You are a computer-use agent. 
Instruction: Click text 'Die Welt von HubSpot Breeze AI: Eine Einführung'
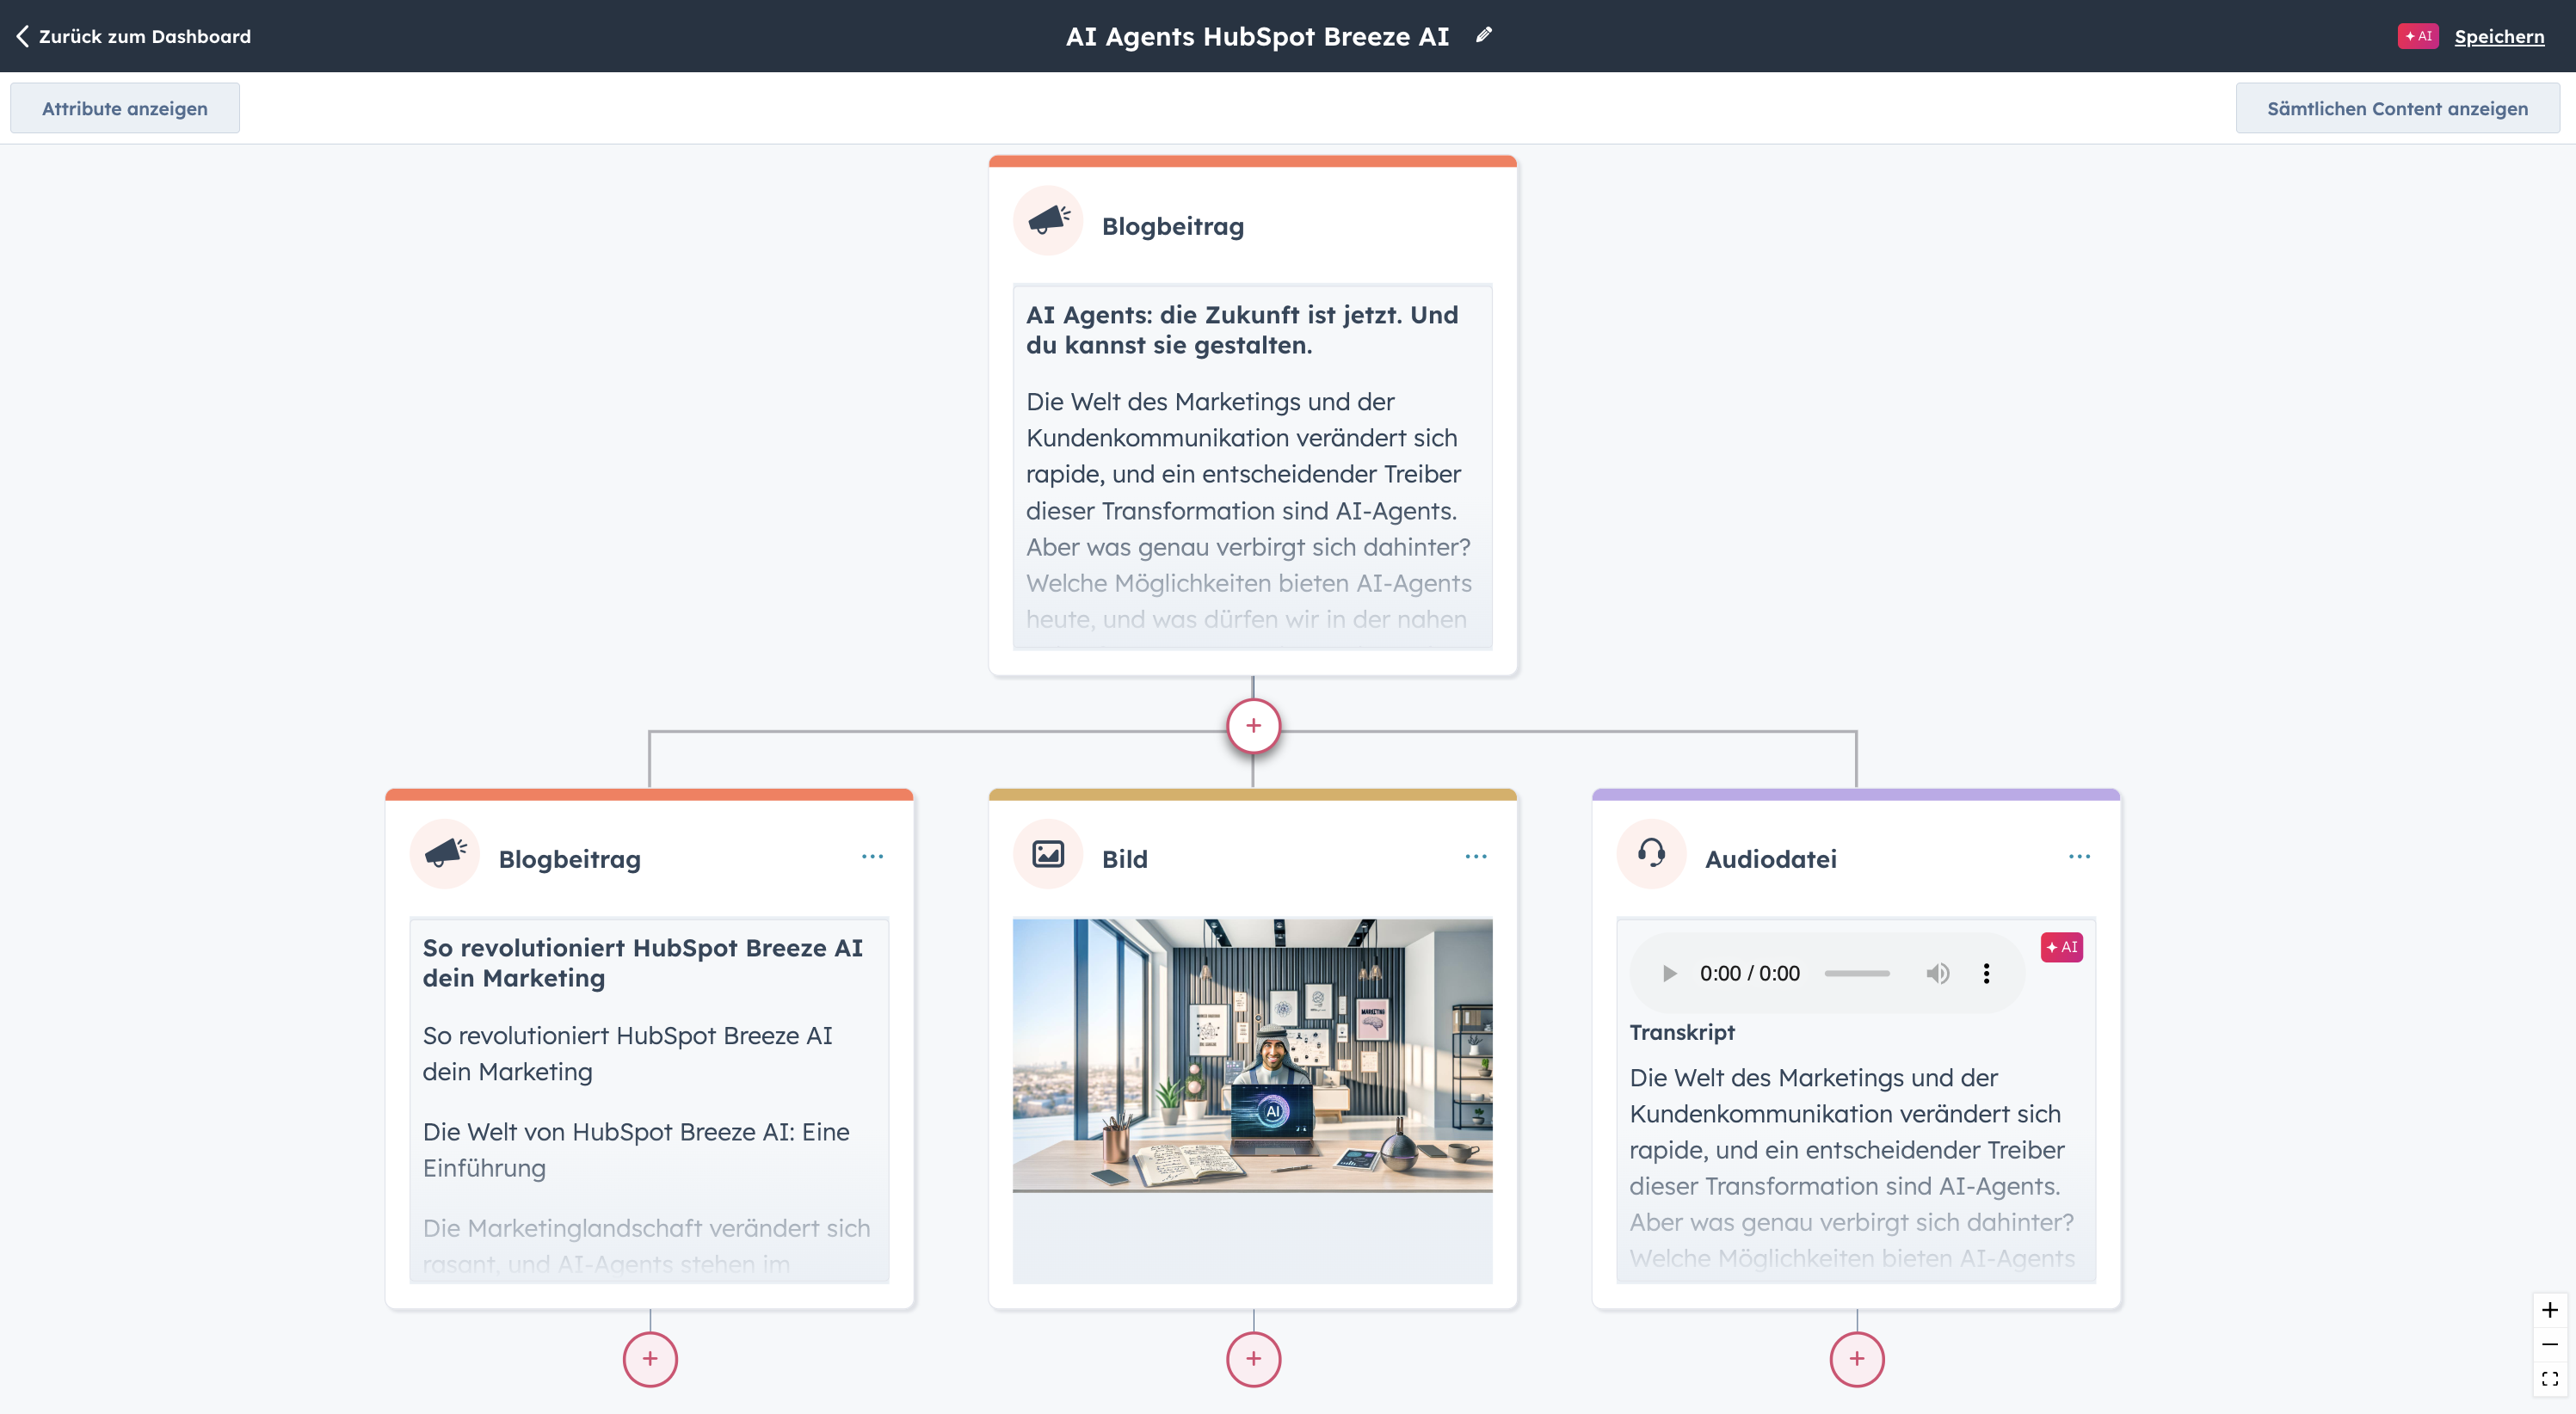(x=636, y=1150)
